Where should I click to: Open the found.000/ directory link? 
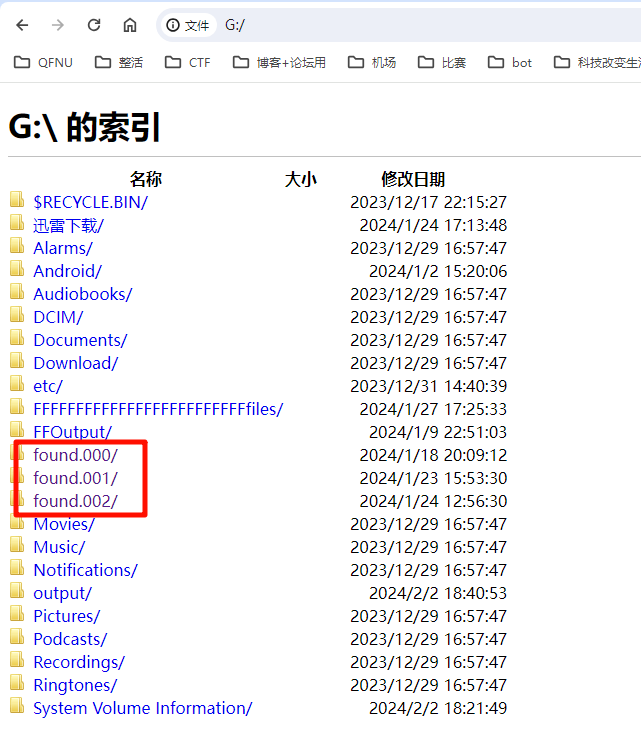point(75,455)
